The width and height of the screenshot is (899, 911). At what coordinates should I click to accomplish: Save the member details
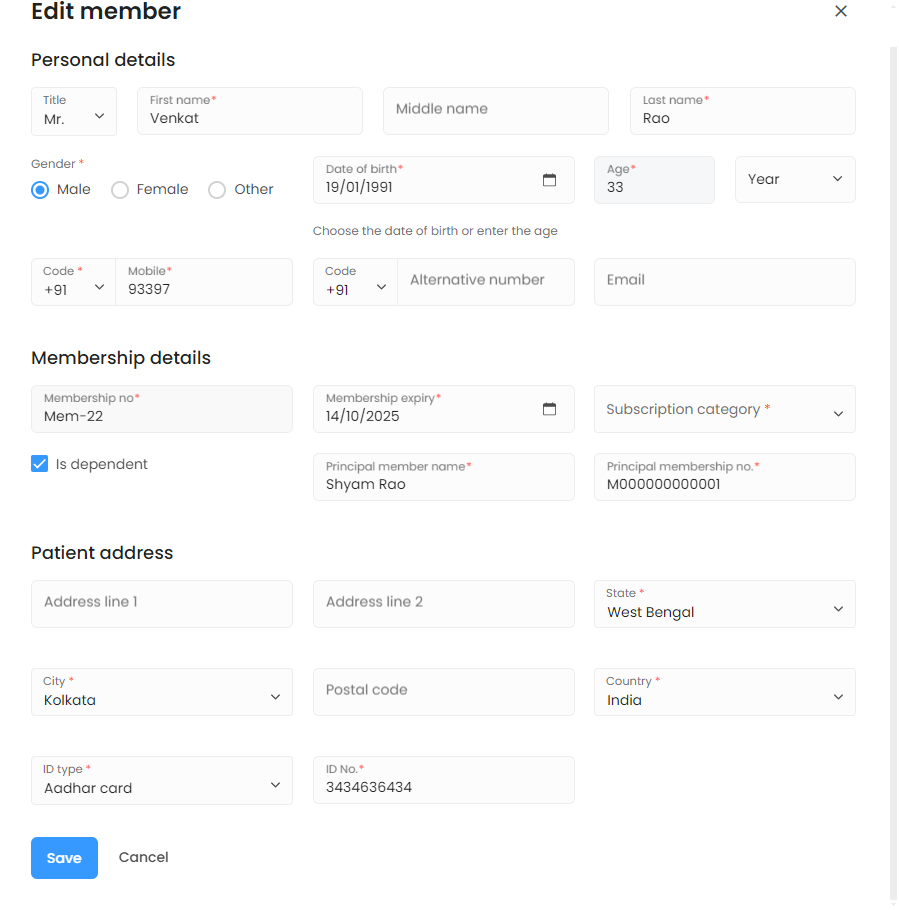click(64, 858)
